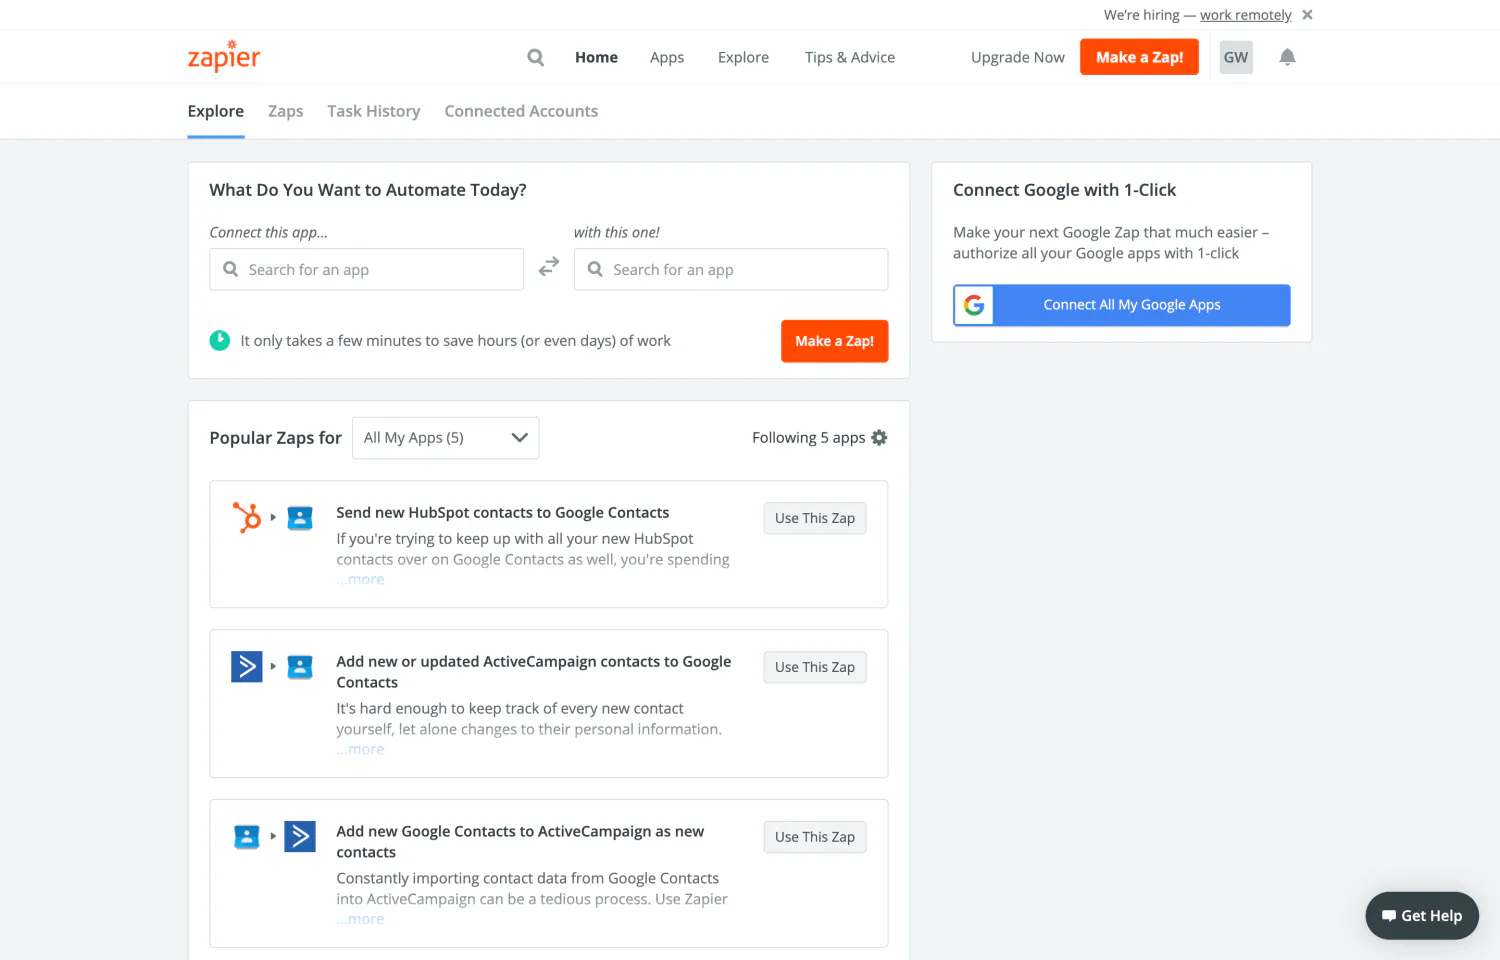Screen dimensions: 1500x960
Task: Go to the Home nav item
Action: tap(596, 57)
